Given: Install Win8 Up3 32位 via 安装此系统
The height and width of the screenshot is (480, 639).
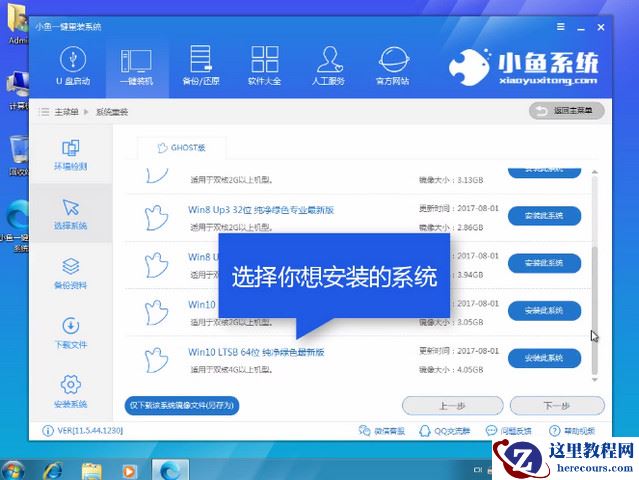Looking at the screenshot, I should coord(544,216).
